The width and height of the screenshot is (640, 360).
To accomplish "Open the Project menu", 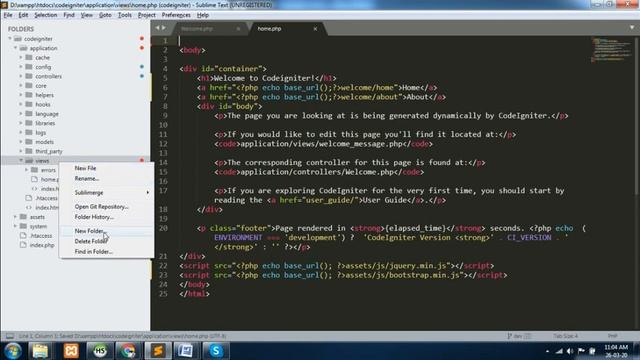I will click(x=147, y=15).
